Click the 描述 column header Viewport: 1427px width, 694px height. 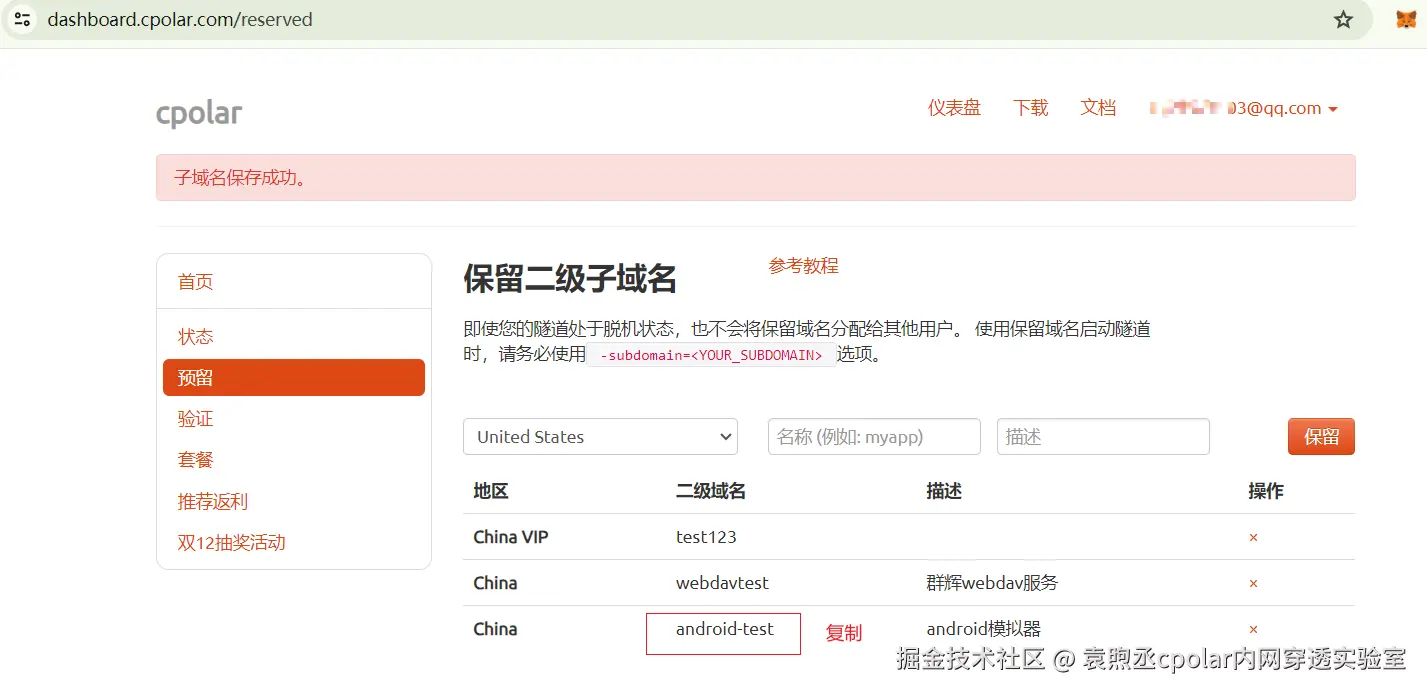tap(944, 491)
